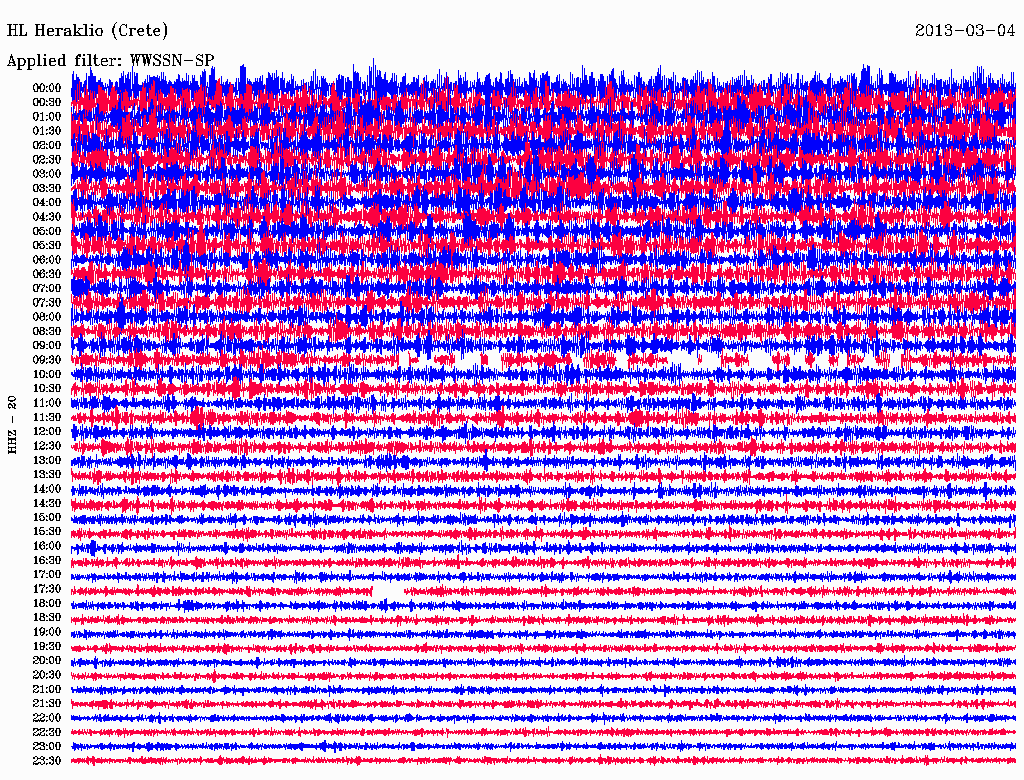Image resolution: width=1024 pixels, height=780 pixels.
Task: Click the 23:30 time label
Action: click(x=47, y=761)
